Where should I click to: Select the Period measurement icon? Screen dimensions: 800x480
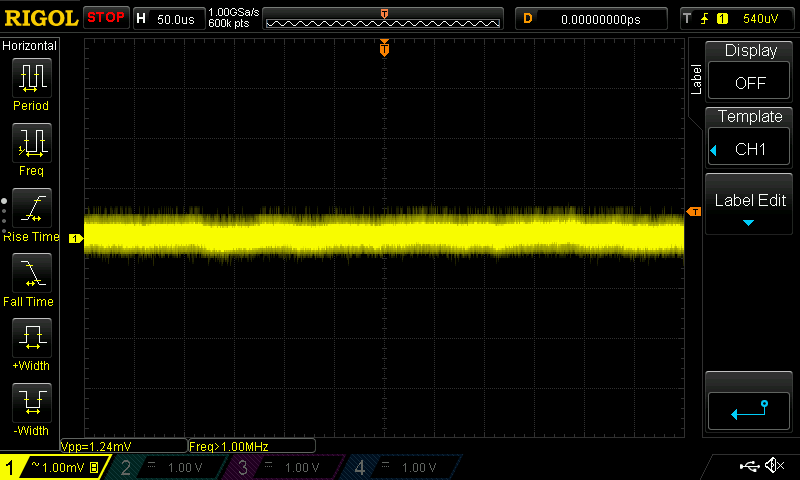(32, 78)
